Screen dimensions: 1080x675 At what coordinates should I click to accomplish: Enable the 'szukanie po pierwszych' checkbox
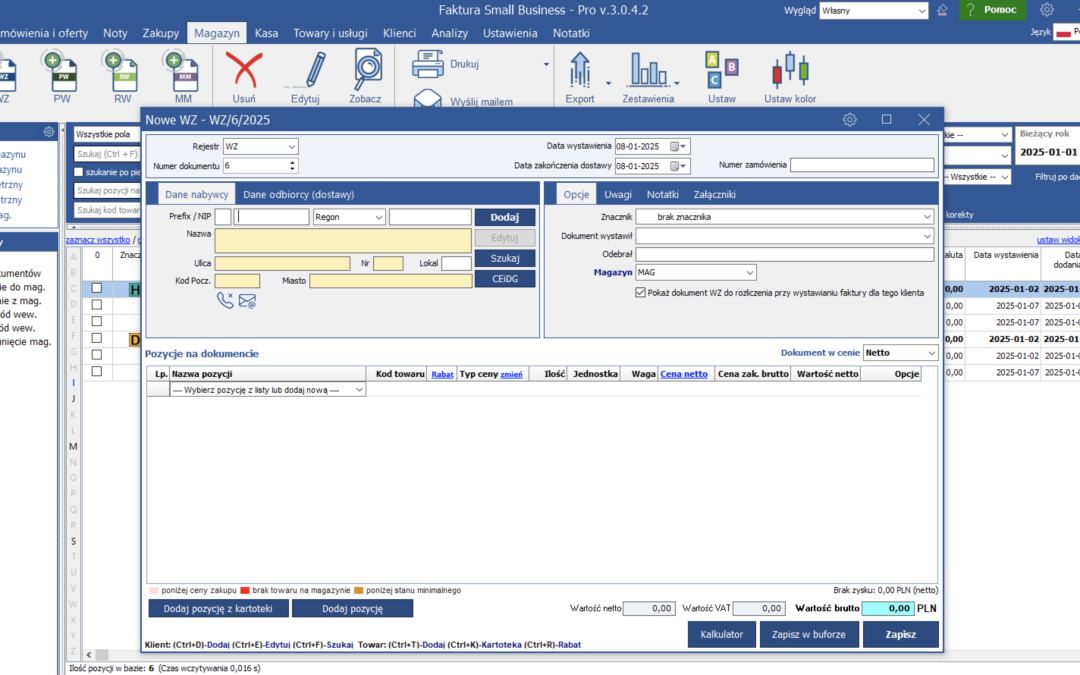80,173
